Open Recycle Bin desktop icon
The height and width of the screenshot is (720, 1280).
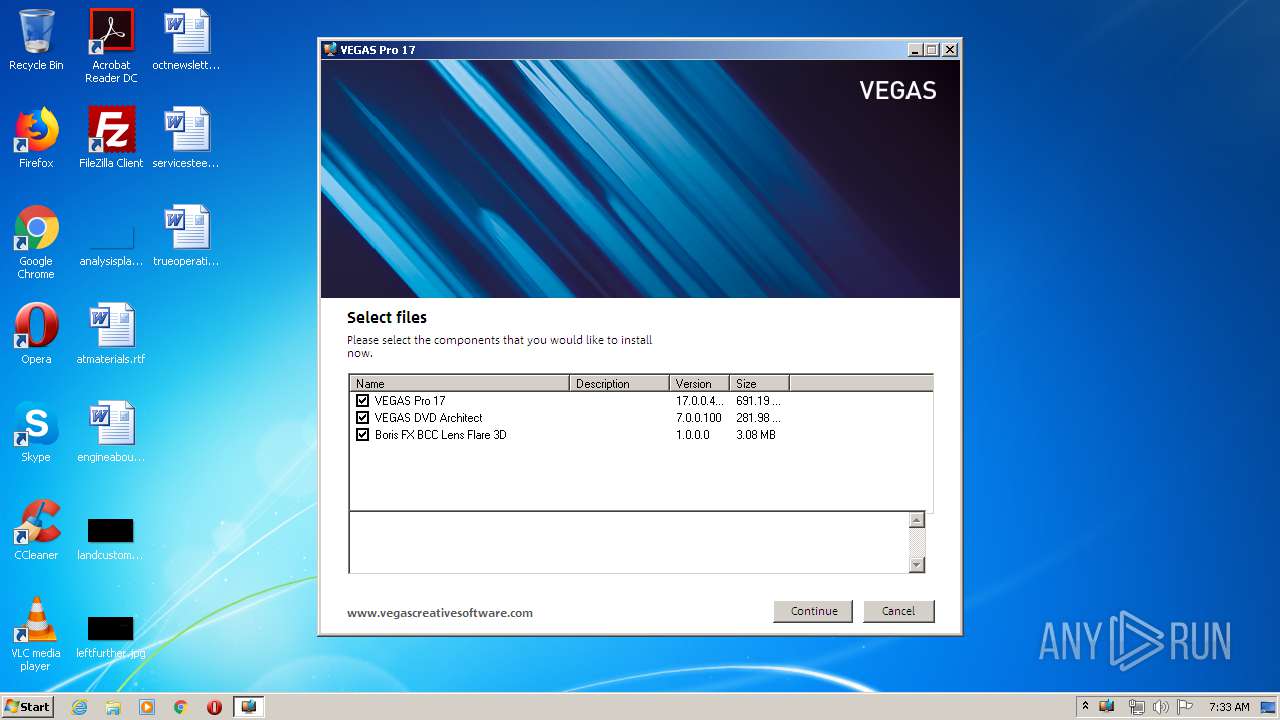point(36,41)
